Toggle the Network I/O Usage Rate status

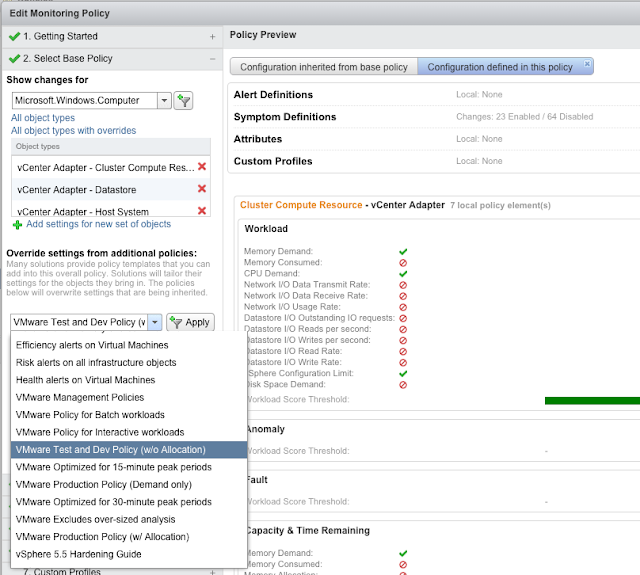[402, 306]
